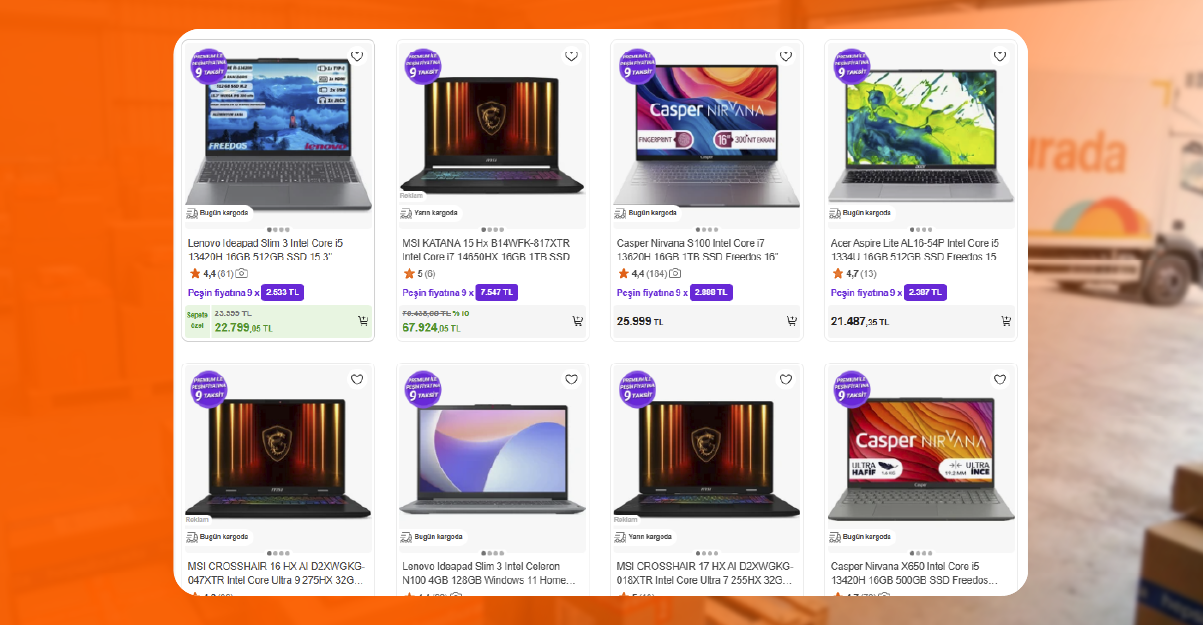
Task: Click heart icon on Acer Aspire Lite card
Action: coord(999,56)
